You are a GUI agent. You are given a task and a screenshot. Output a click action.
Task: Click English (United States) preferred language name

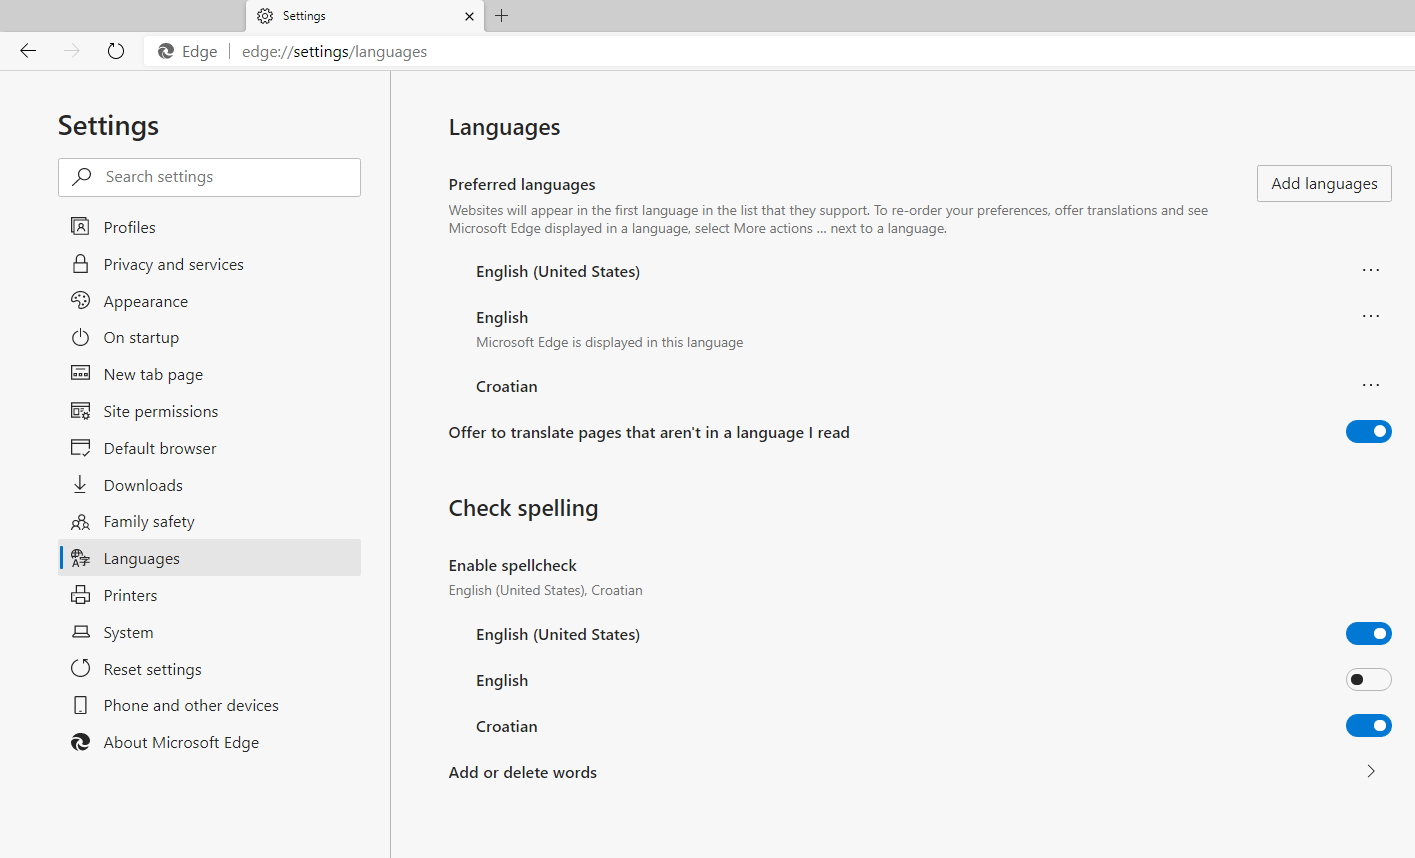coord(557,271)
